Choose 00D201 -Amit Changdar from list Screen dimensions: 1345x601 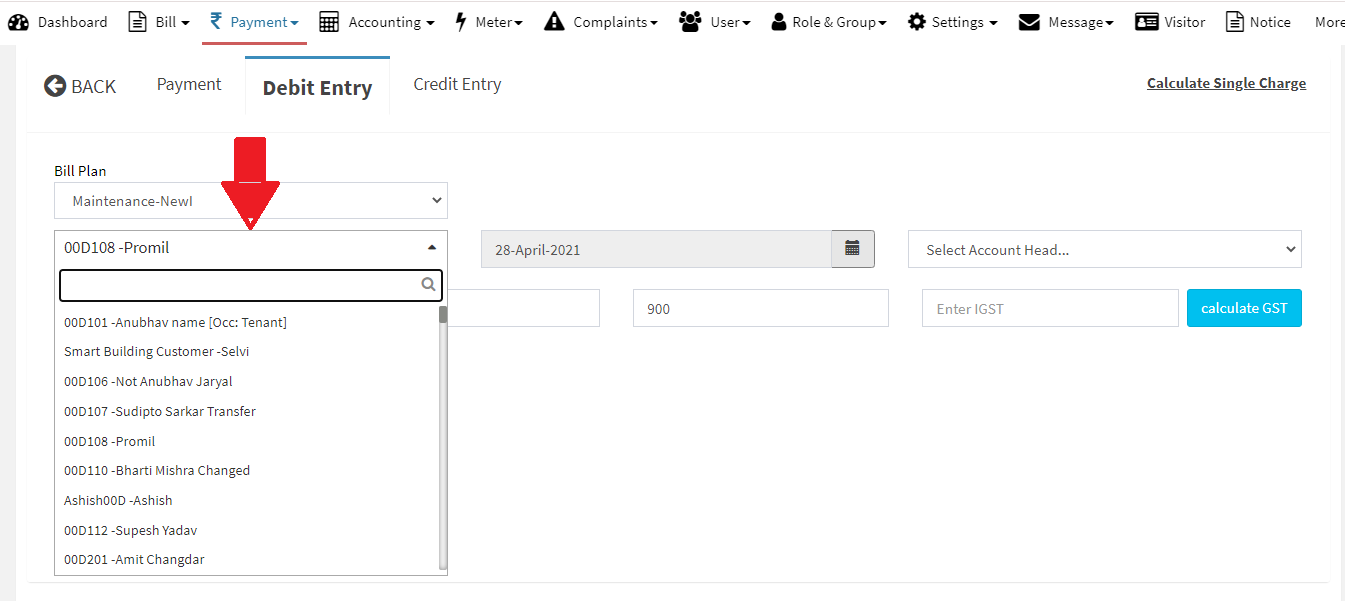134,560
